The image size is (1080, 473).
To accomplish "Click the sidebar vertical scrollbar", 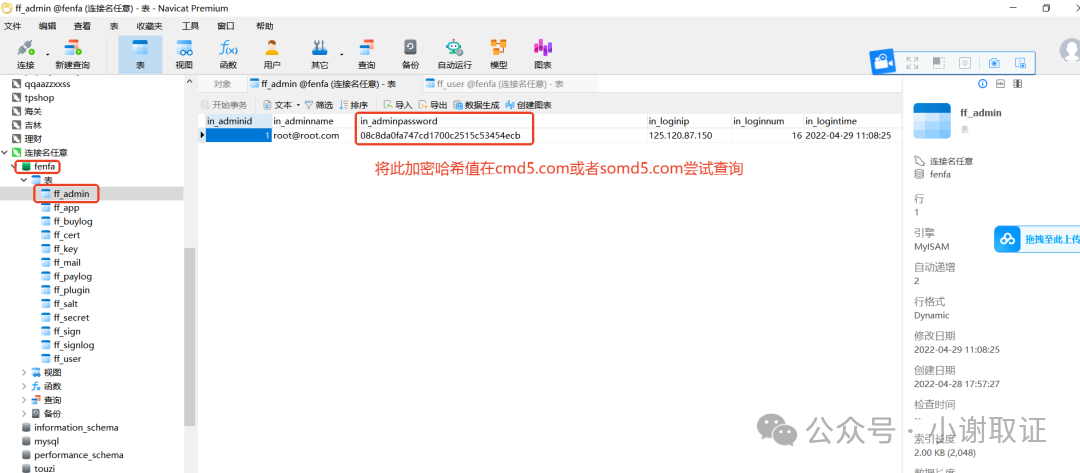I will [189, 337].
